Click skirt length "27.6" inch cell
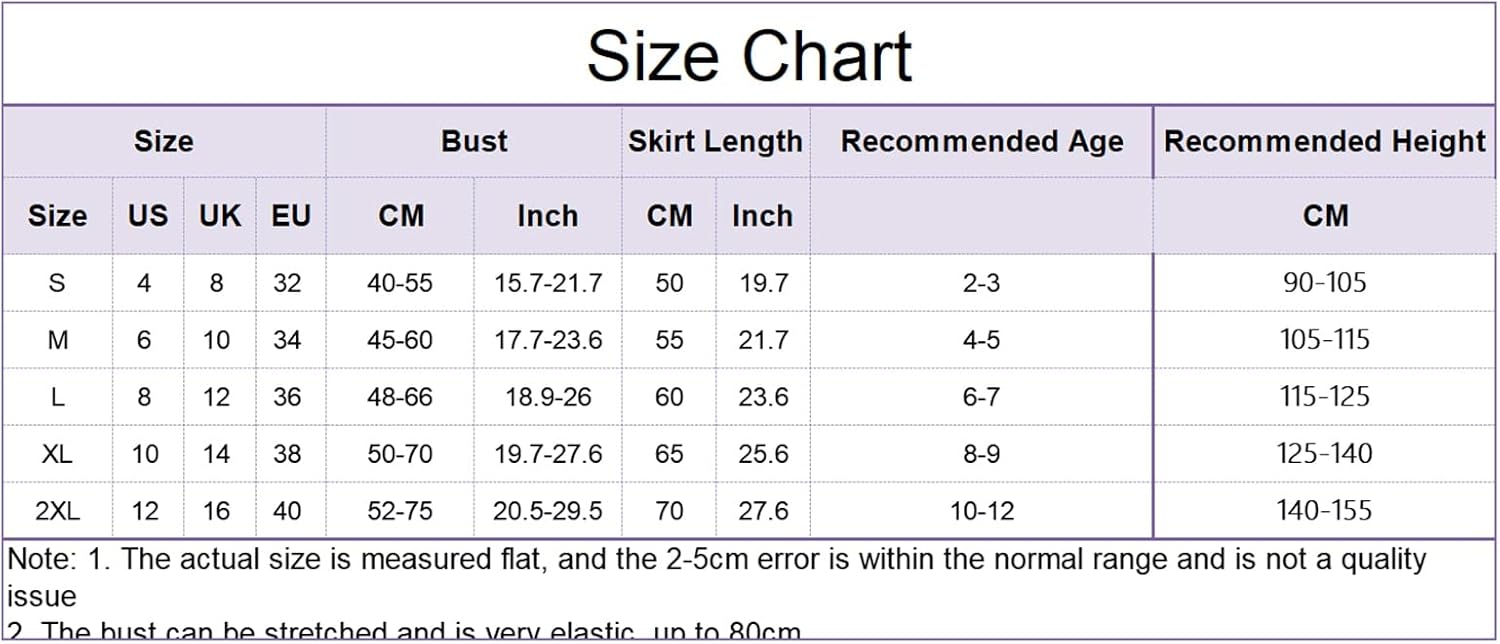Viewport: 1500px width, 644px height. tap(763, 511)
